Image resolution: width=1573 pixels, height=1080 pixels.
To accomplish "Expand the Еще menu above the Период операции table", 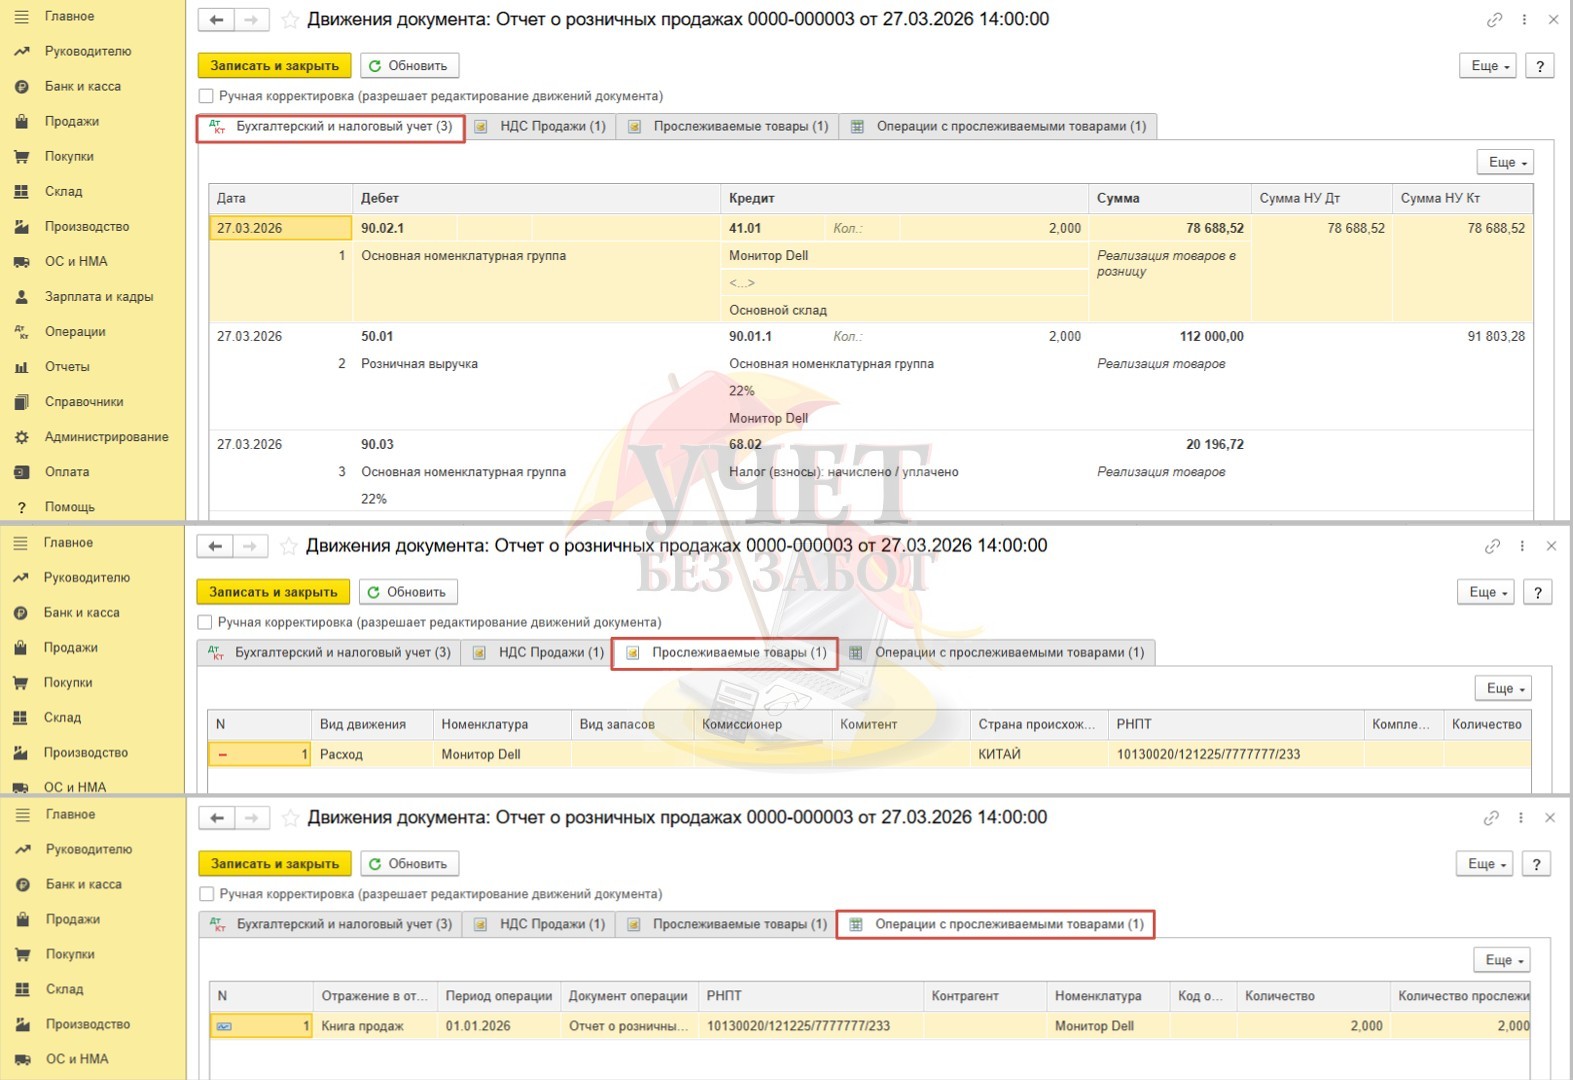I will click(1502, 960).
